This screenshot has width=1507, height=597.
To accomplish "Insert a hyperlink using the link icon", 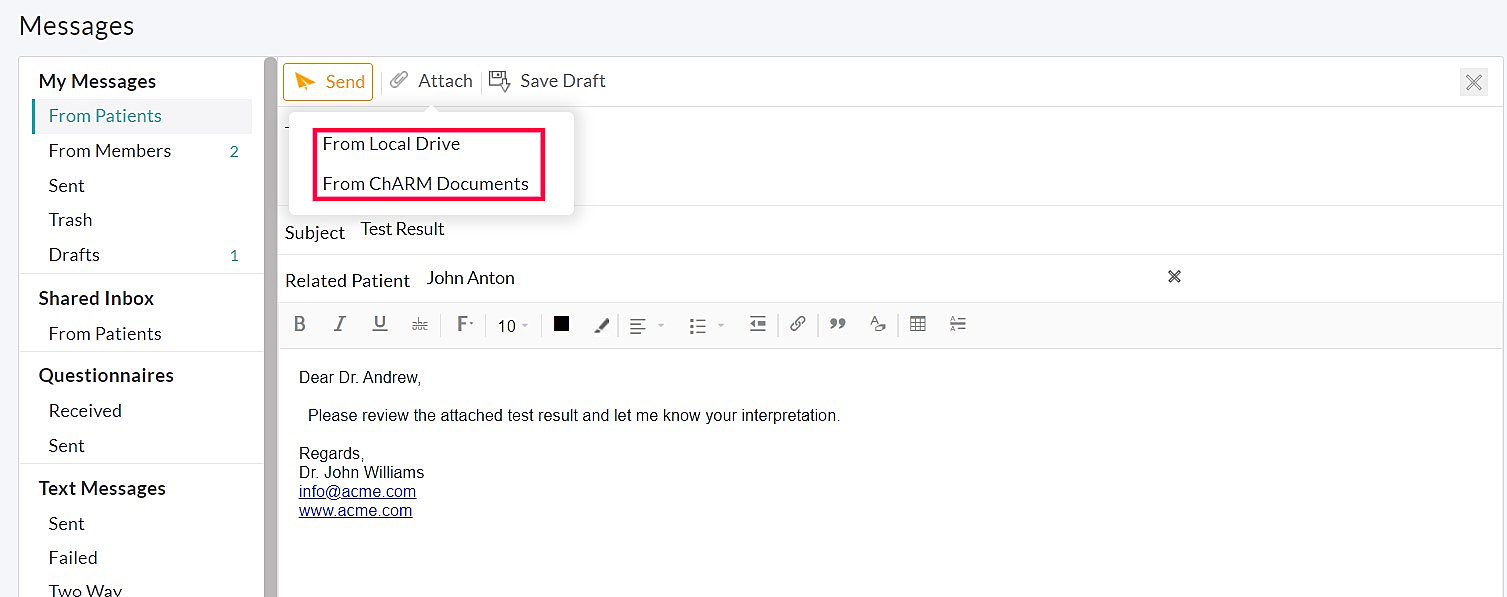I will (797, 324).
